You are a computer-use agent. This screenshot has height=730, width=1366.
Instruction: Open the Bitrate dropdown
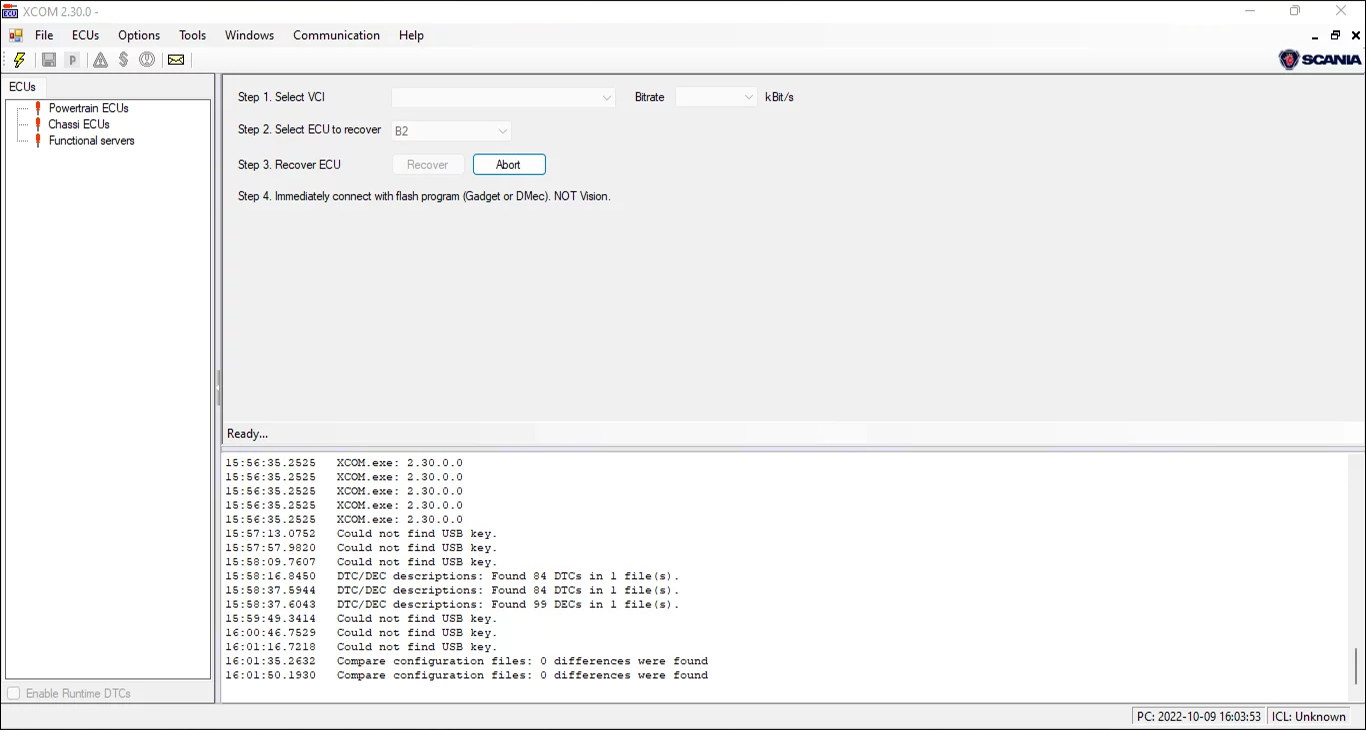pos(716,97)
